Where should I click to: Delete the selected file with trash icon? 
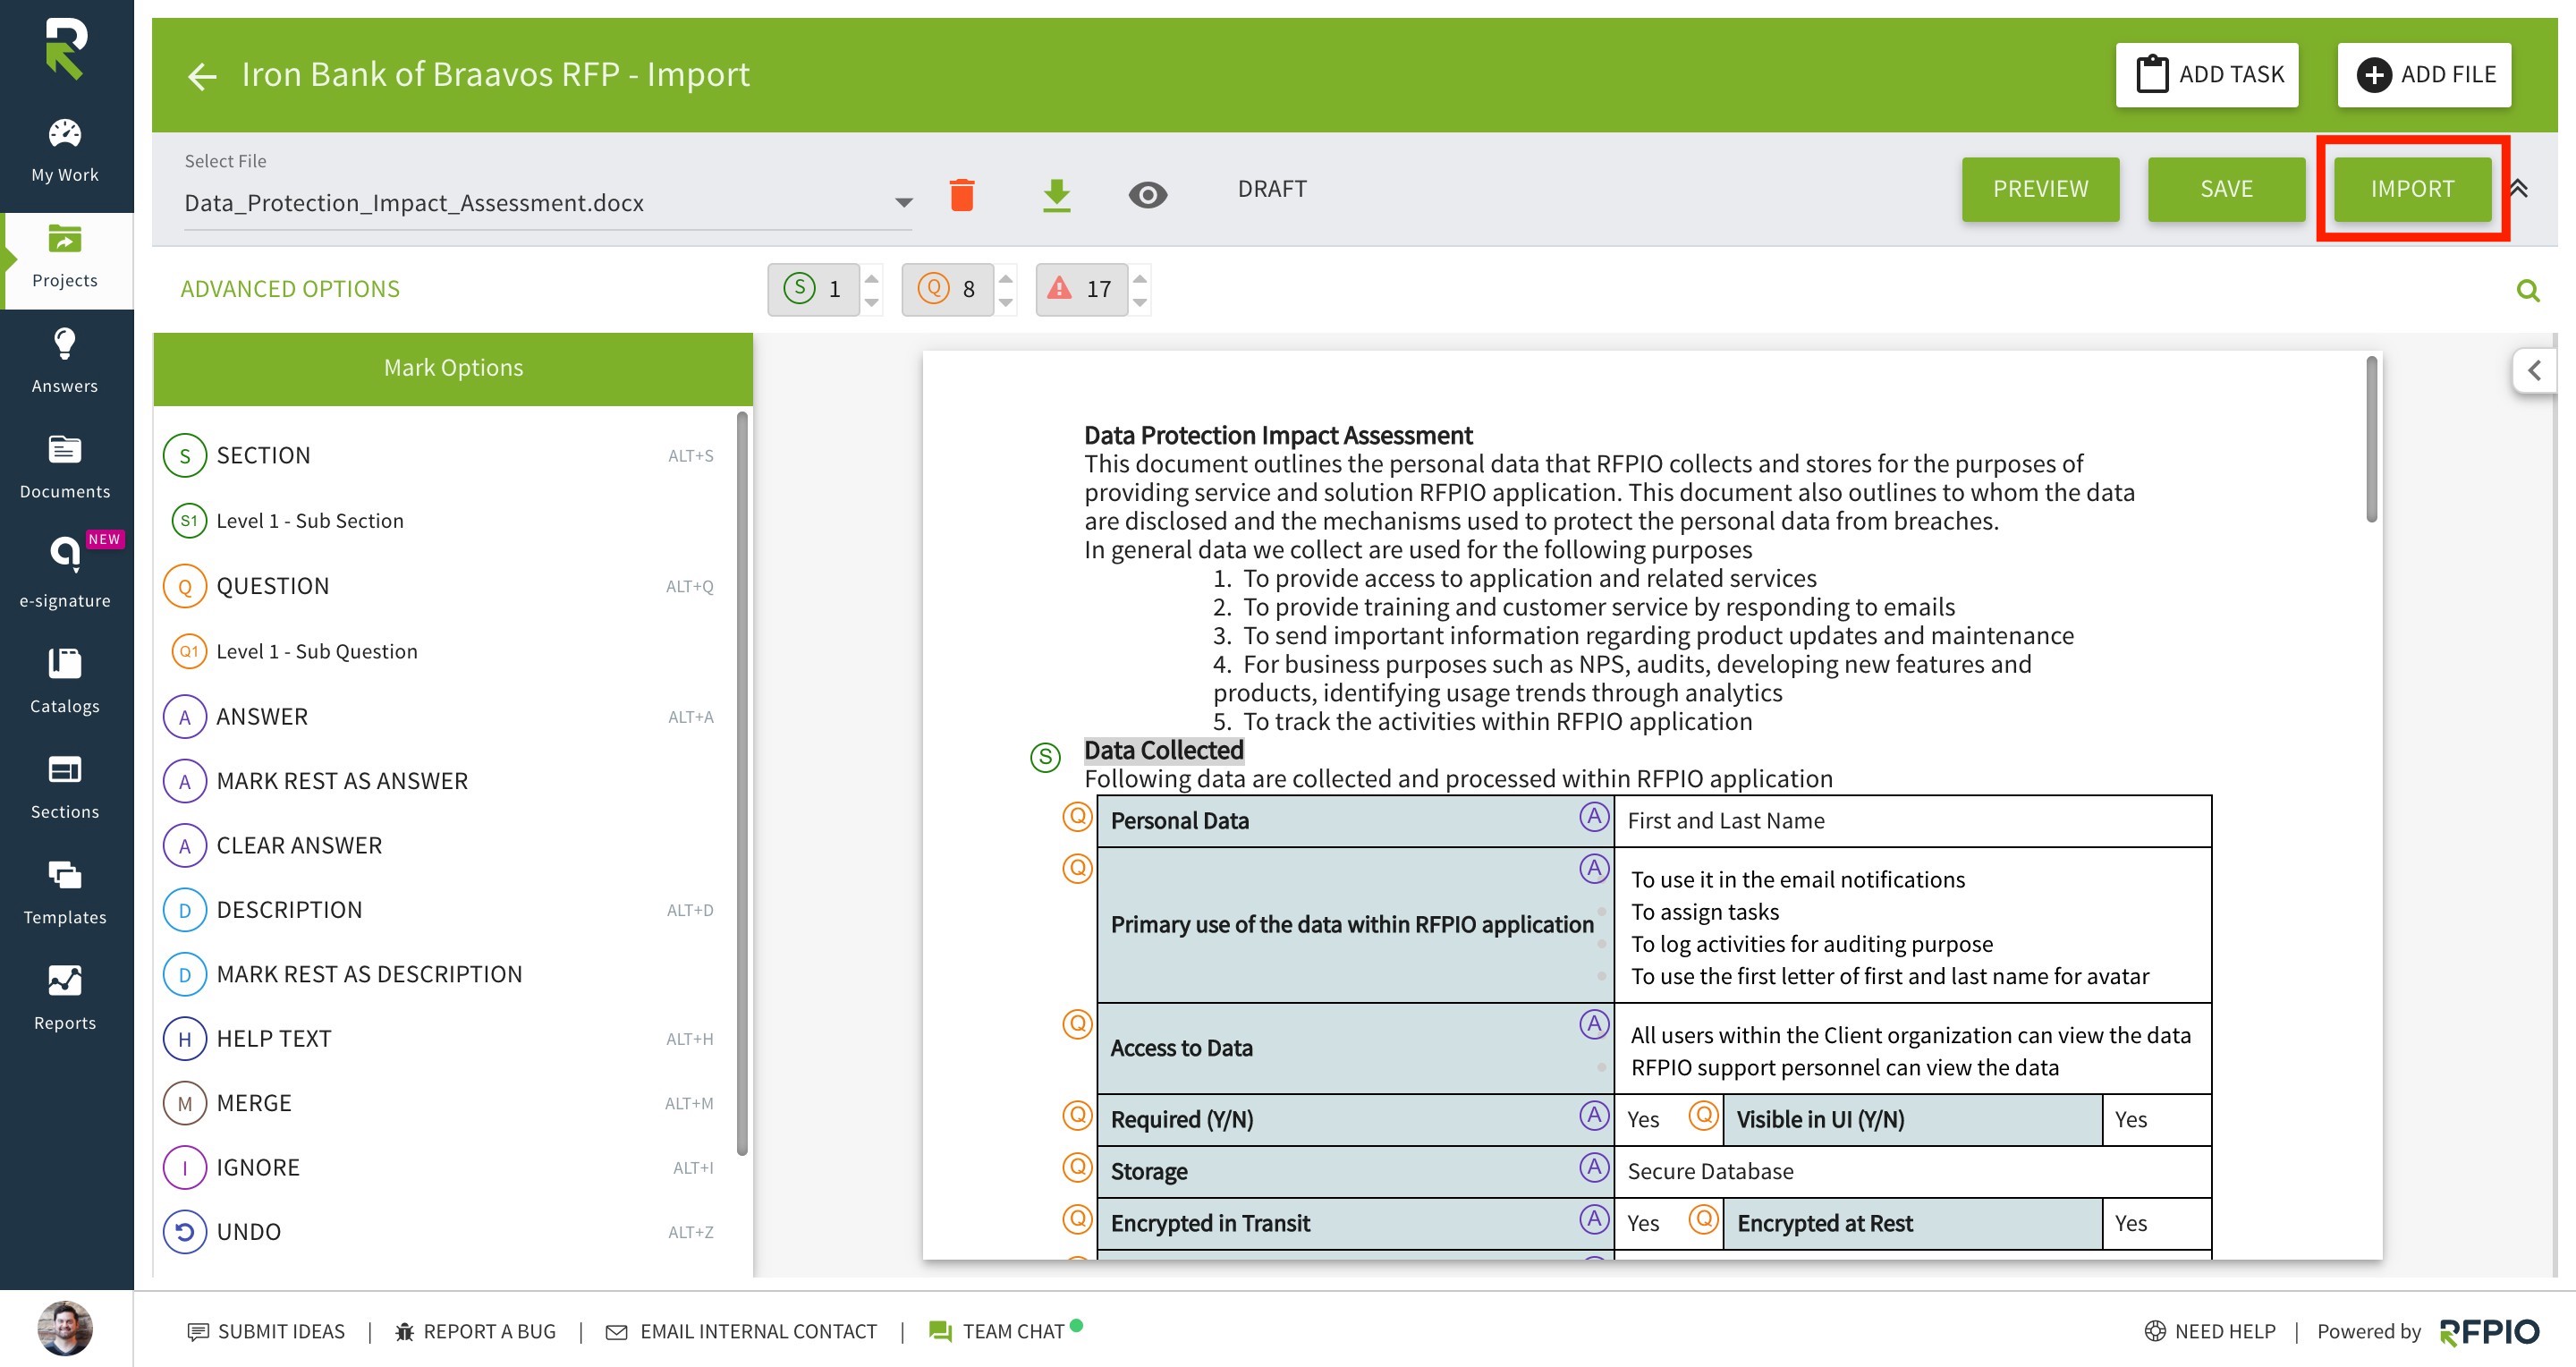click(x=962, y=194)
